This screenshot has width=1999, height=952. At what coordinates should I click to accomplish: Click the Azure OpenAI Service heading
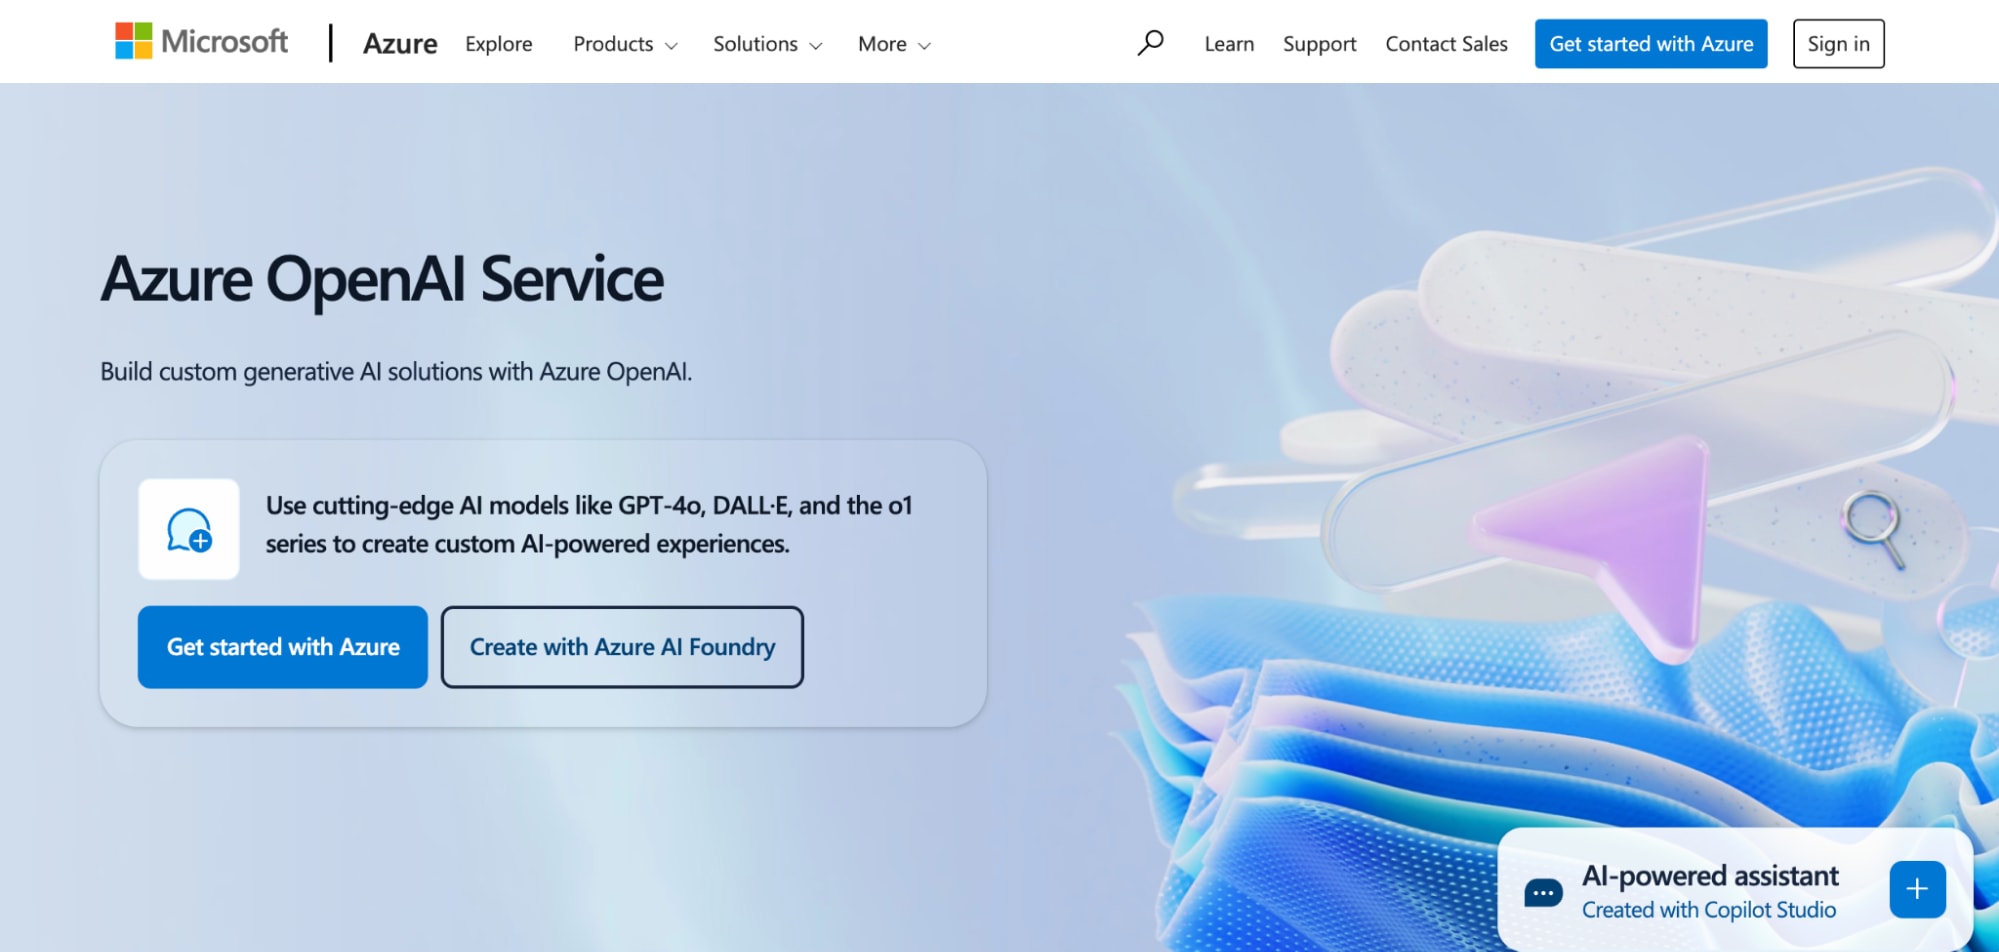click(x=382, y=279)
